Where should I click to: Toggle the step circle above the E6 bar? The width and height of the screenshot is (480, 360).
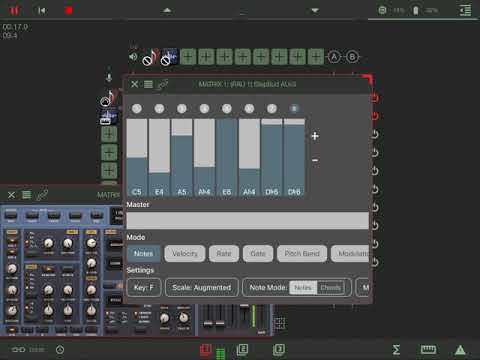pos(227,109)
